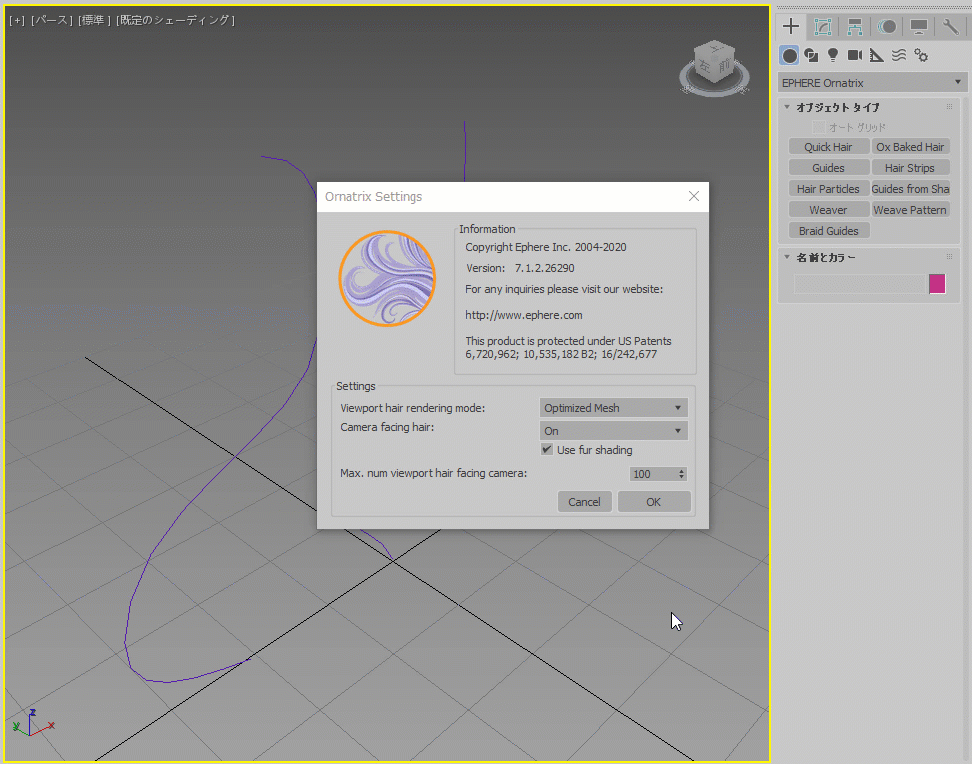972x764 pixels.
Task: Open the viewport hair rendering mode dropdown
Action: 613,408
